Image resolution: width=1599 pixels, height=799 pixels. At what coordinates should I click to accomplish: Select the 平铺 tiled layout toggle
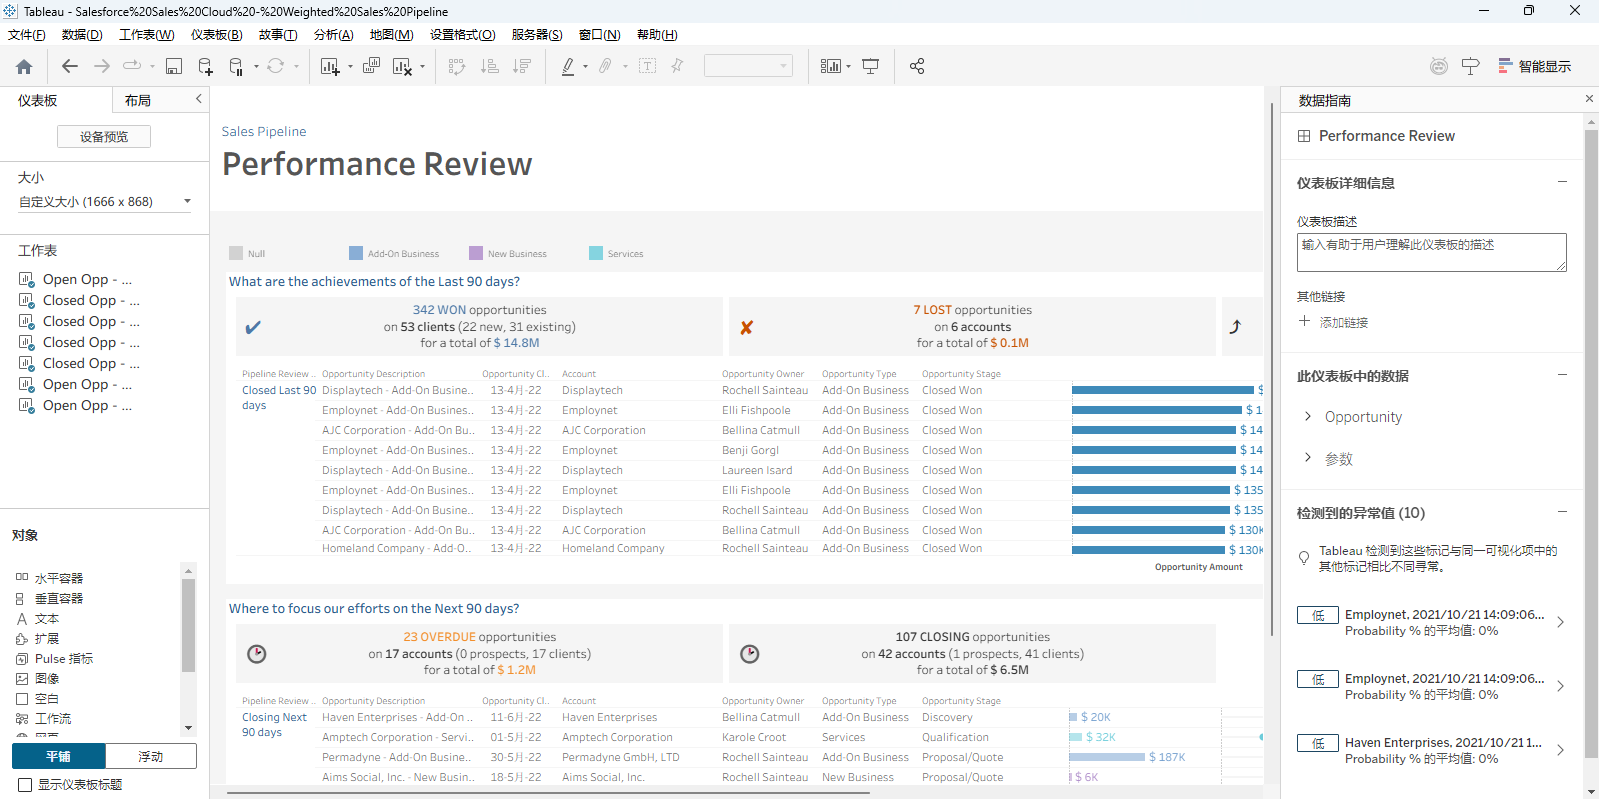tap(59, 757)
